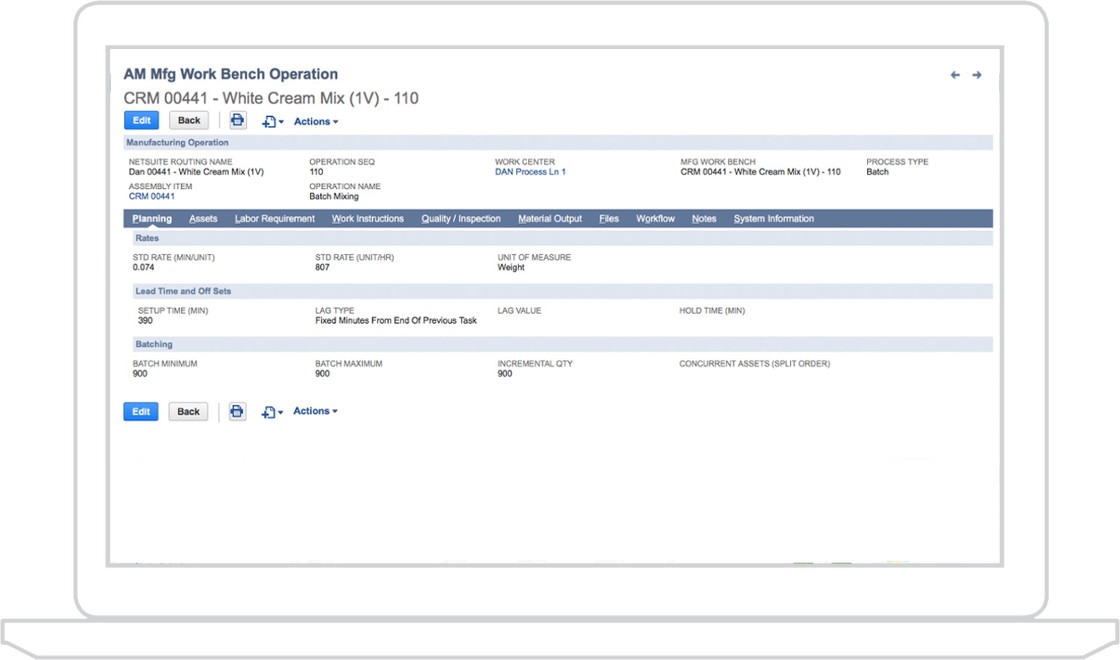Expand Actions dropdown below the Batching section
Screen dimensions: 1120x660
[315, 411]
